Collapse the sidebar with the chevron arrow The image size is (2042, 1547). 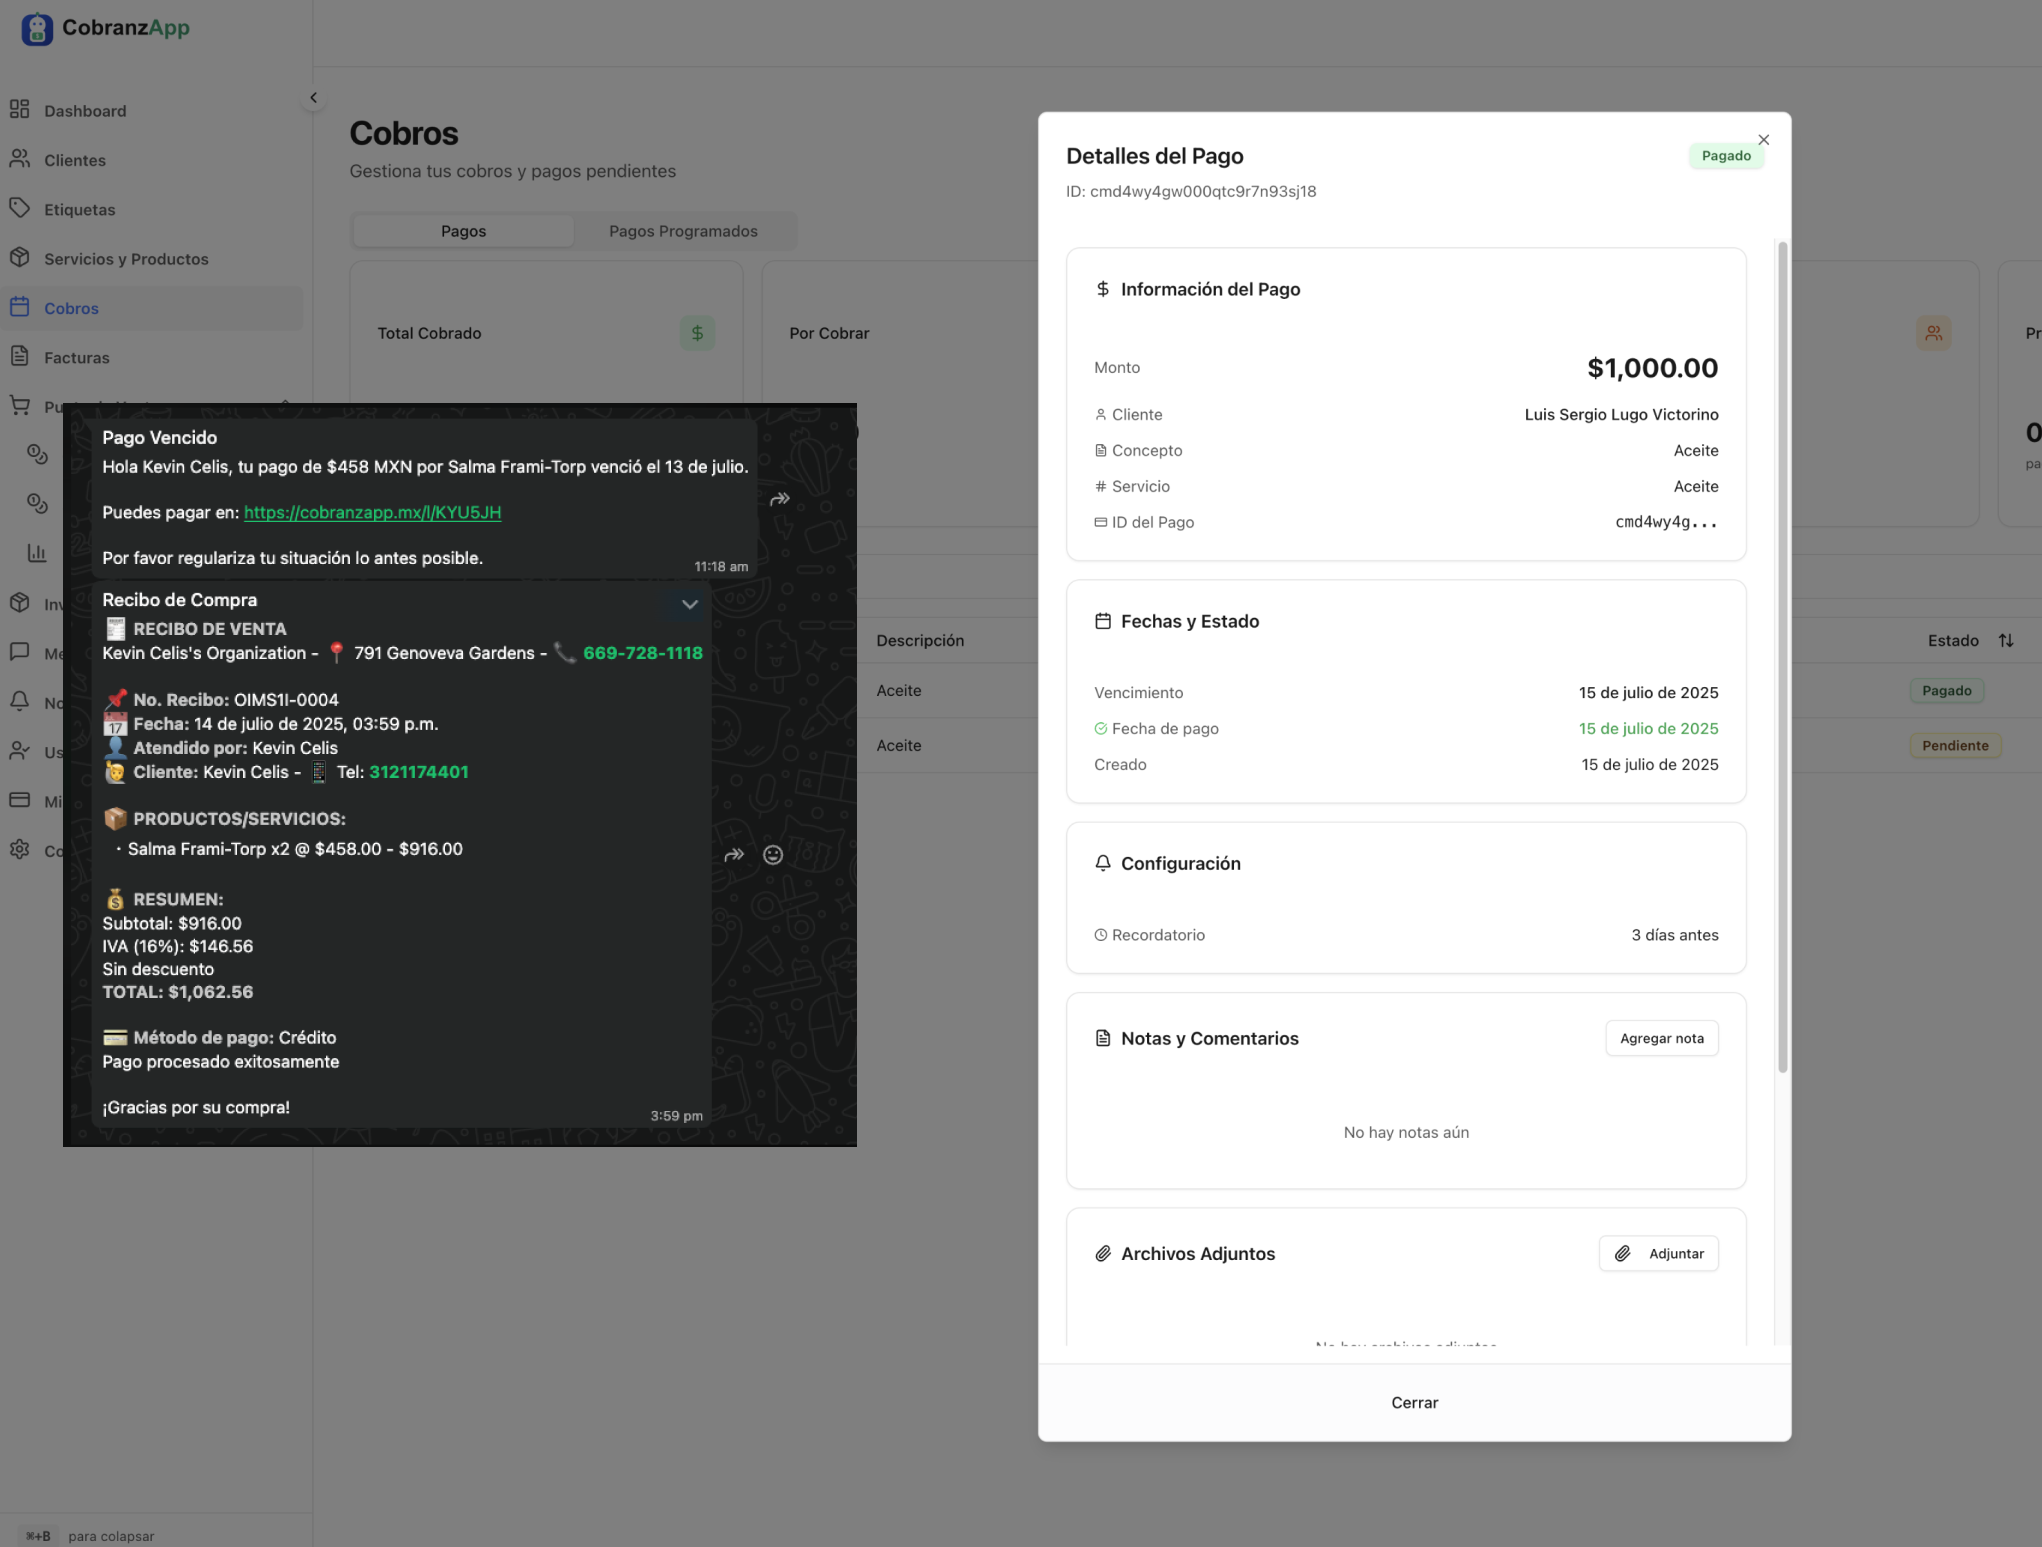pyautogui.click(x=313, y=98)
